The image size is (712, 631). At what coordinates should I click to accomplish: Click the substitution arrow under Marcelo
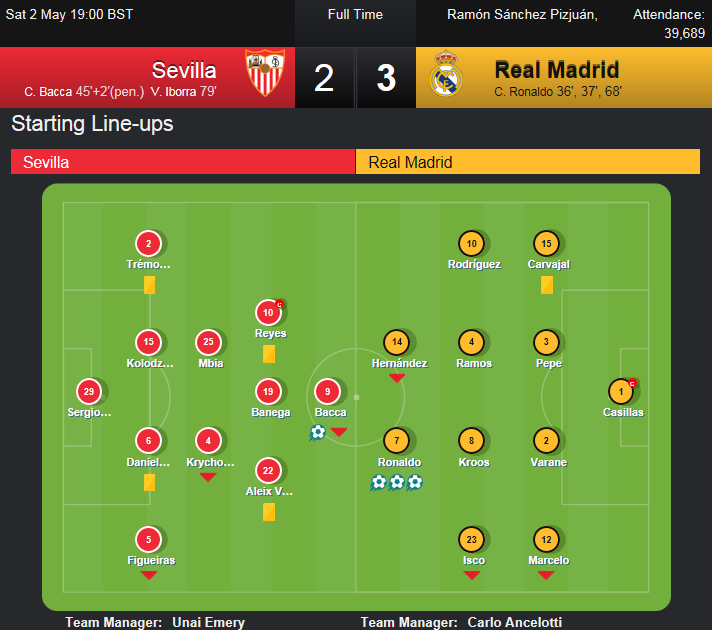click(x=546, y=575)
